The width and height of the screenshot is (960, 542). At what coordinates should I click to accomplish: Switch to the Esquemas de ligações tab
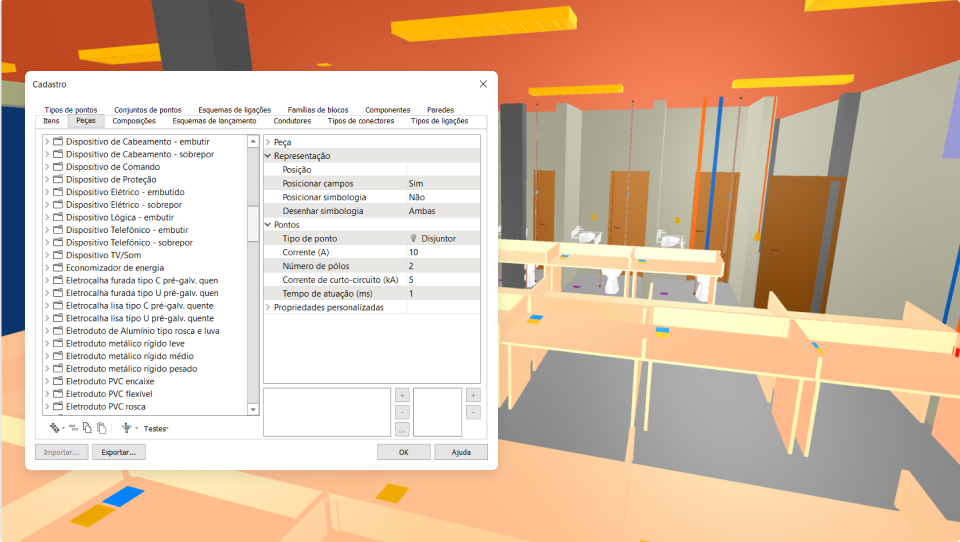tap(234, 110)
